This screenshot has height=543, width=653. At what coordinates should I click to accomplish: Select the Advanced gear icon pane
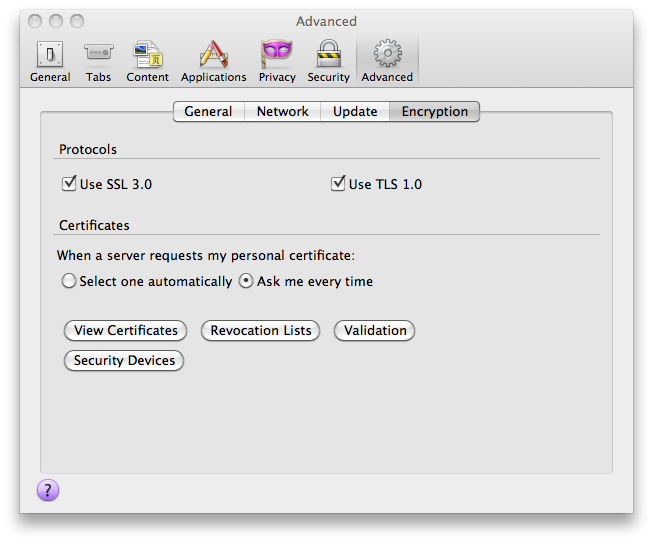point(387,60)
